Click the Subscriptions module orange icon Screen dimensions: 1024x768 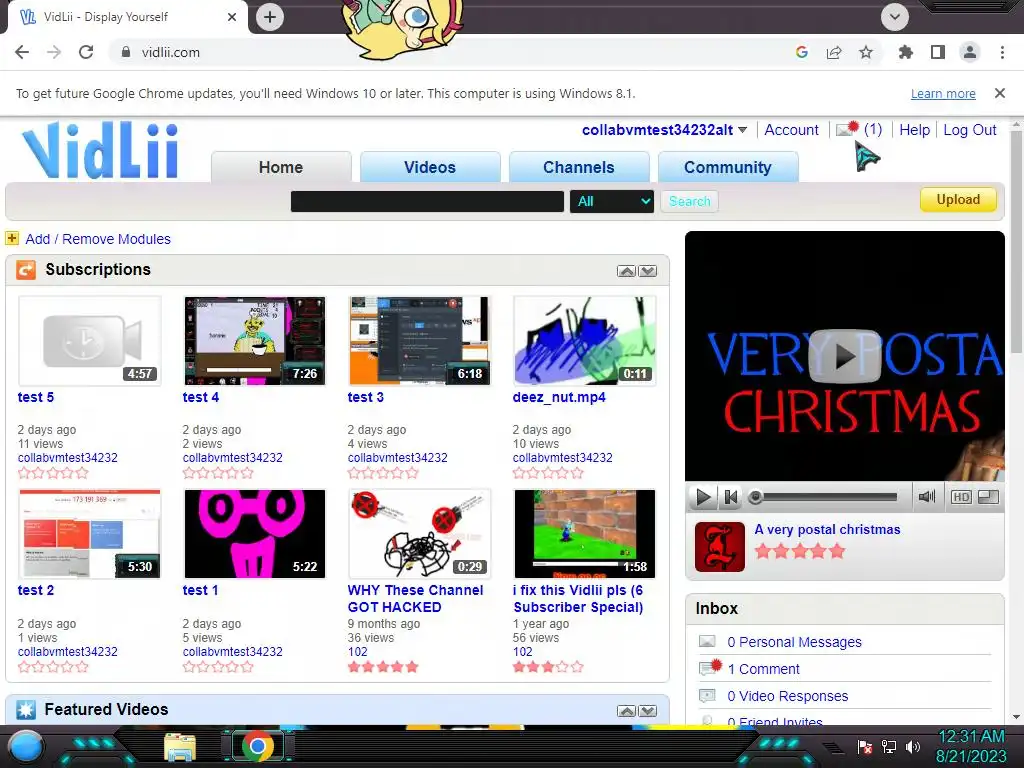(x=25, y=270)
